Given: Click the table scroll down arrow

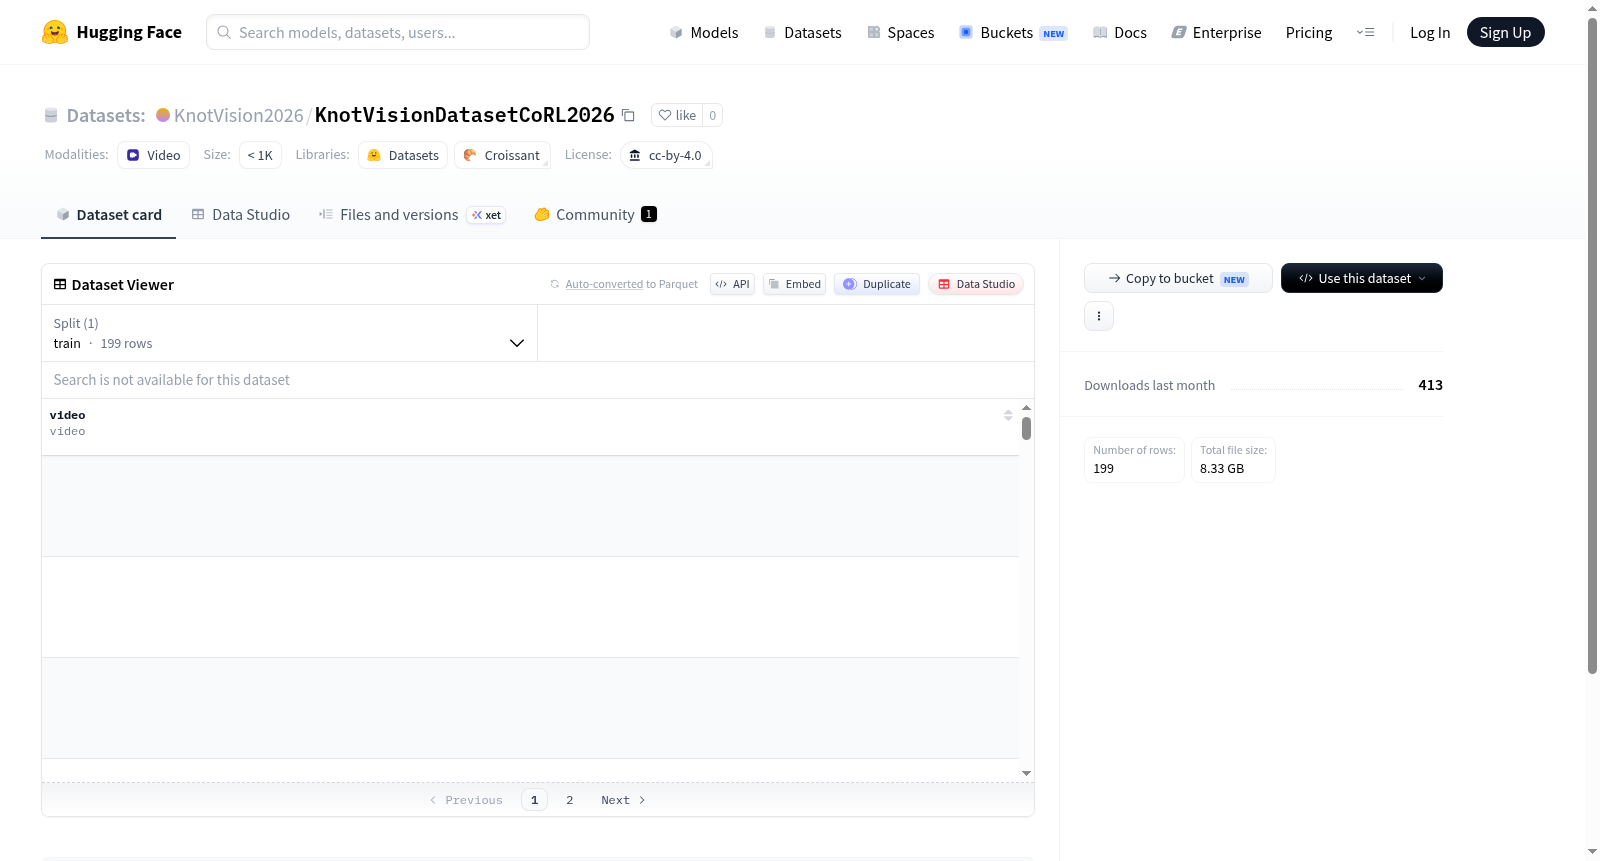Looking at the screenshot, I should pyautogui.click(x=1026, y=773).
